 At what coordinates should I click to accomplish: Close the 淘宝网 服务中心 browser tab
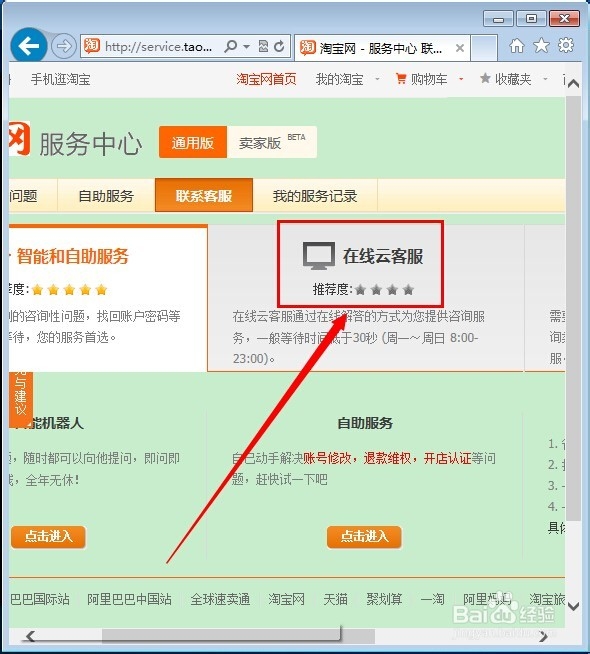tap(459, 48)
